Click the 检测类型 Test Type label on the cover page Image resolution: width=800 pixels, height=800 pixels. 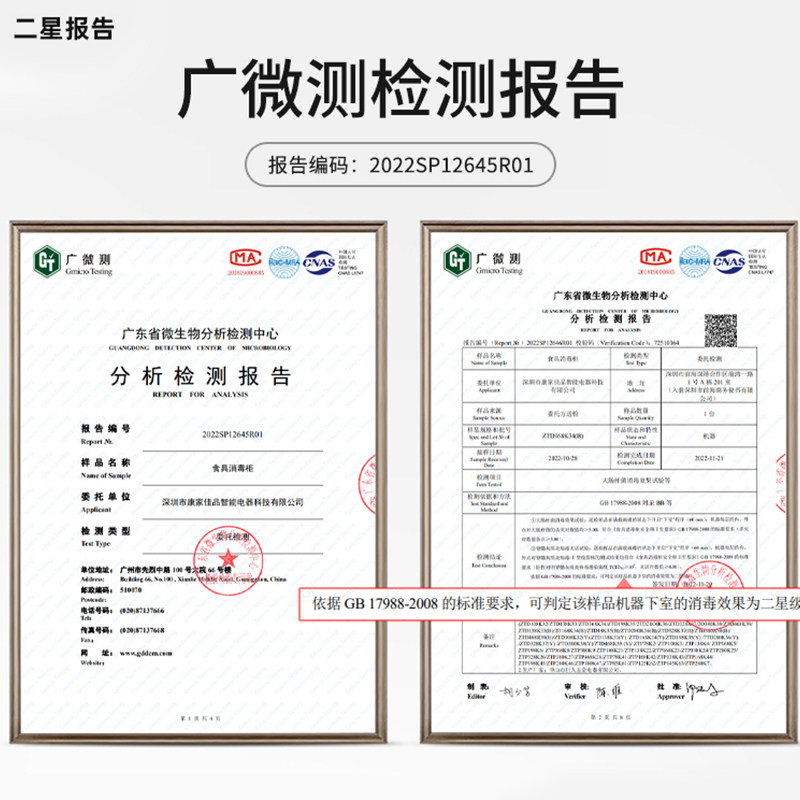tap(106, 537)
